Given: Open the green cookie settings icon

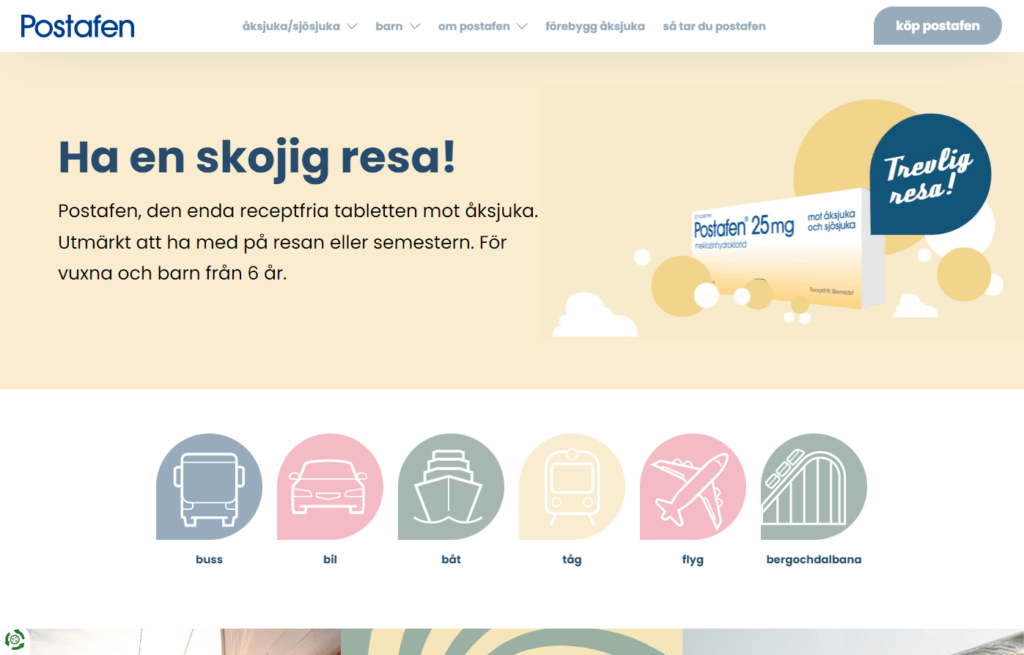Looking at the screenshot, I should pyautogui.click(x=14, y=639).
